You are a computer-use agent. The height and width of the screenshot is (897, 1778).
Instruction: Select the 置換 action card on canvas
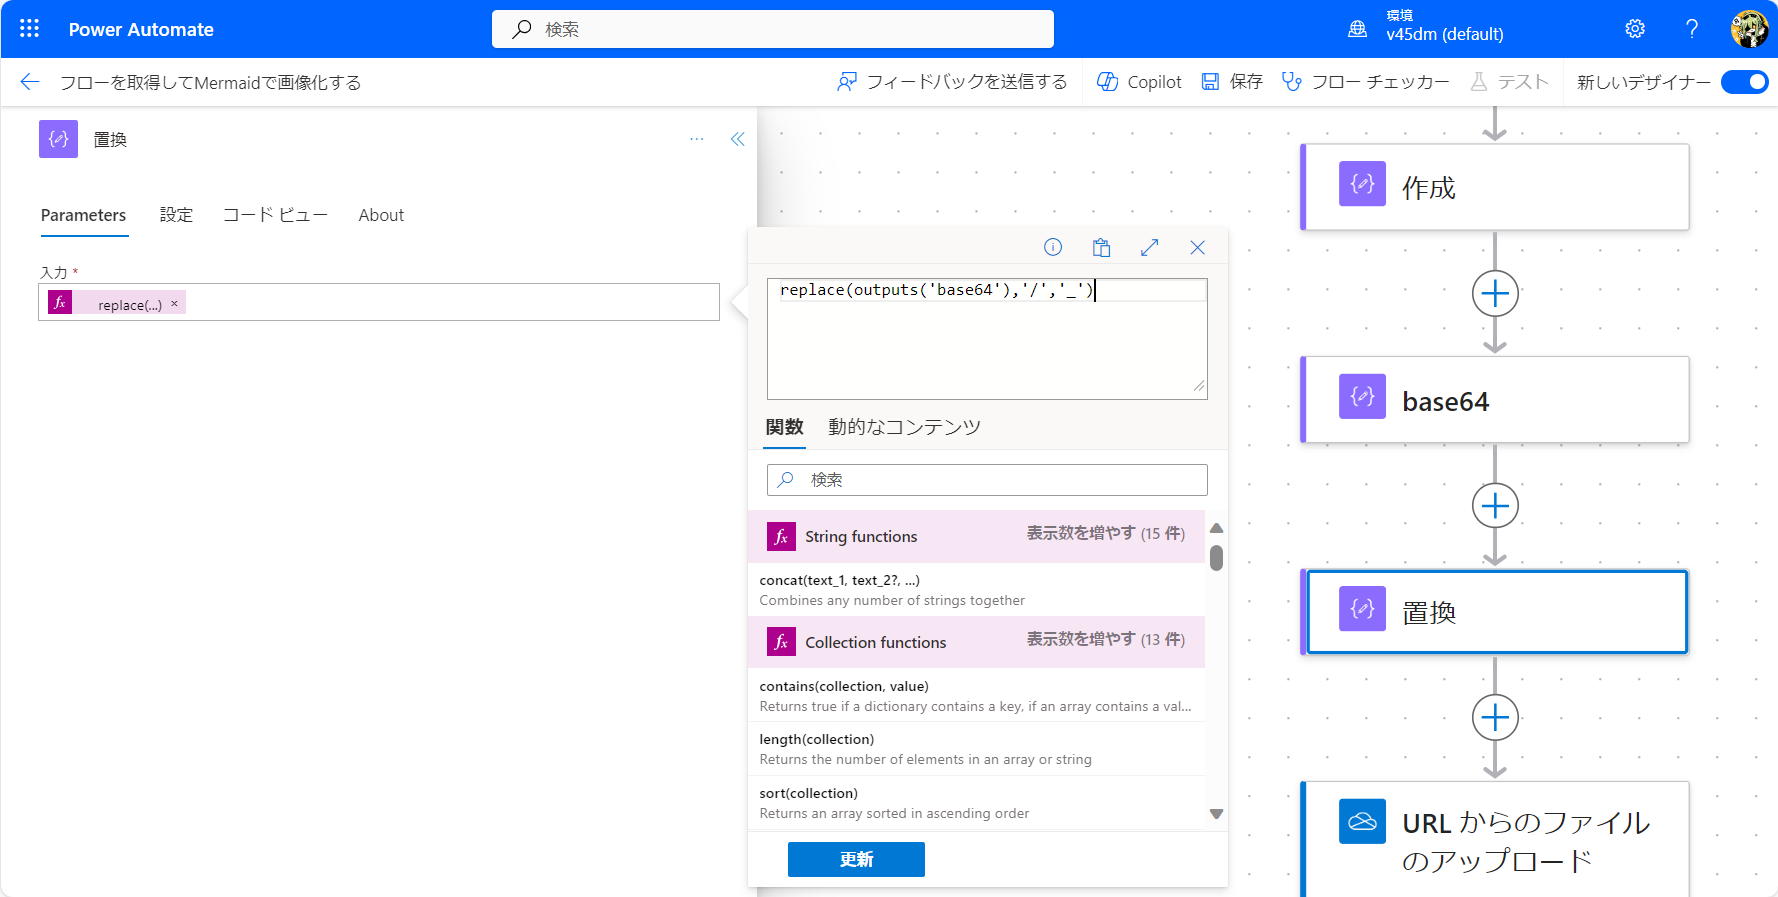[1495, 612]
